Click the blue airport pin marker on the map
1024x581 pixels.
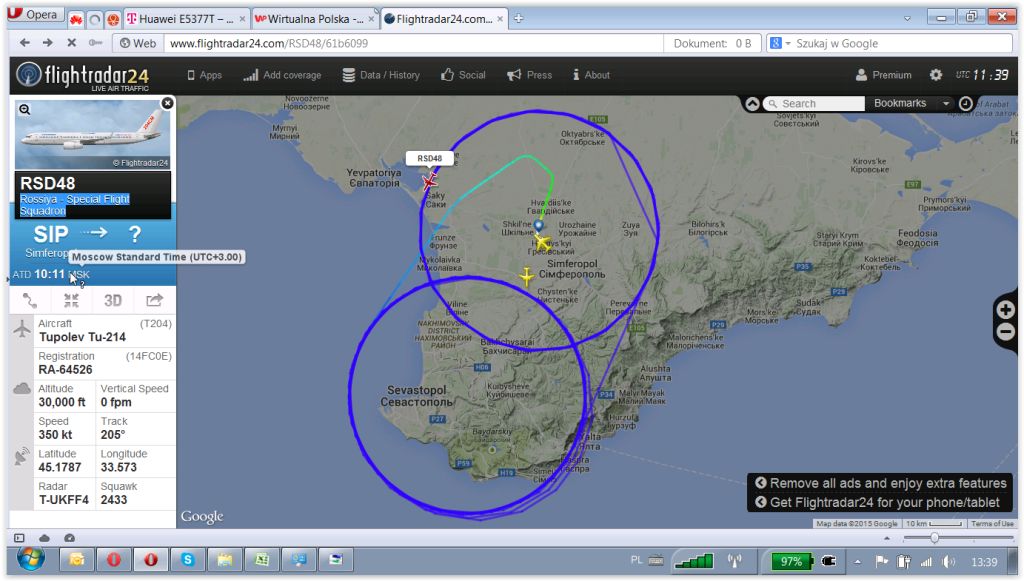tap(539, 226)
